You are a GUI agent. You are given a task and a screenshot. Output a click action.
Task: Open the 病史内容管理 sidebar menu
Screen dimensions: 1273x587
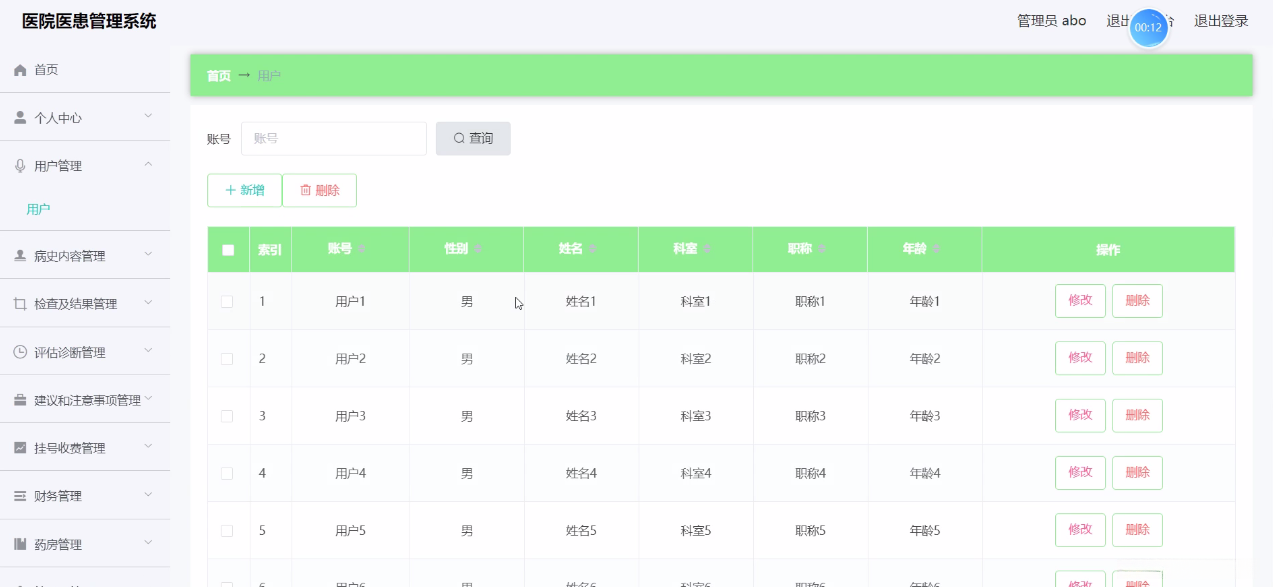pyautogui.click(x=85, y=256)
